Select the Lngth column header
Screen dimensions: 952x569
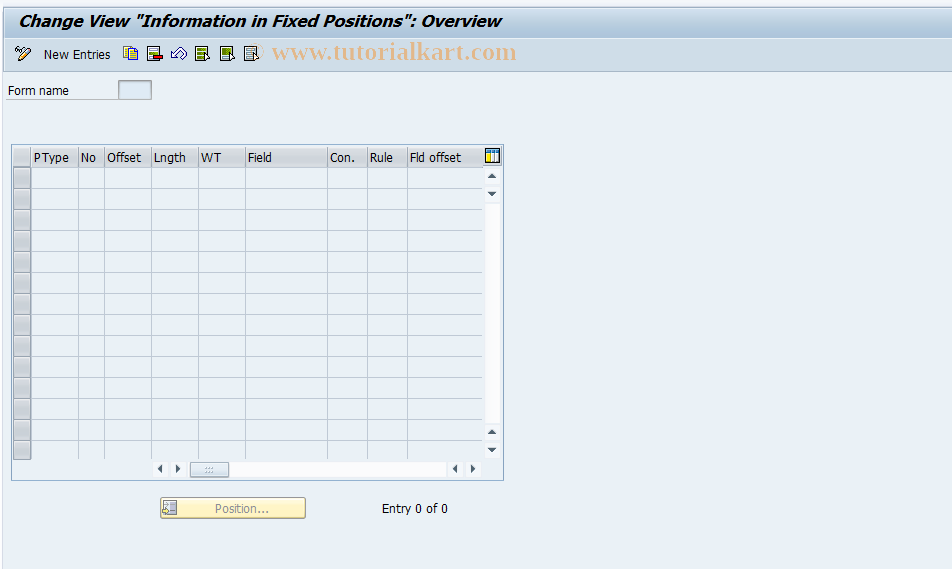pyautogui.click(x=175, y=157)
